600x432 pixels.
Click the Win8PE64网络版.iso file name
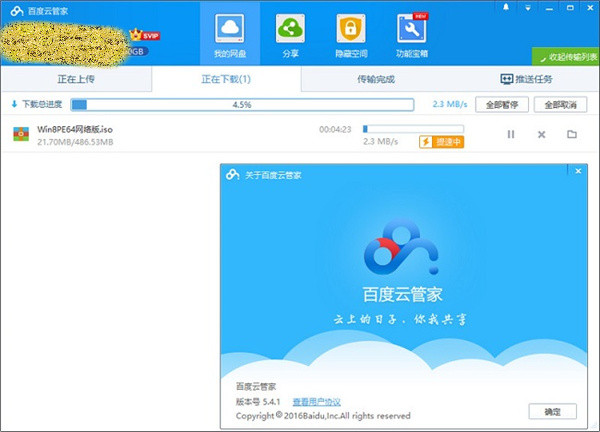tap(75, 129)
